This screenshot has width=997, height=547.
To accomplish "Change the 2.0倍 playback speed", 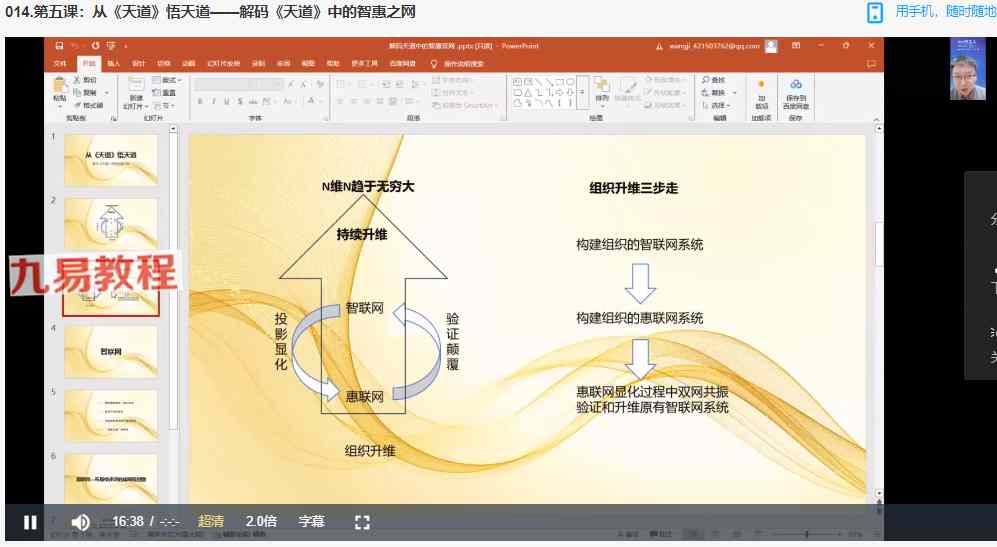I will [x=260, y=521].
